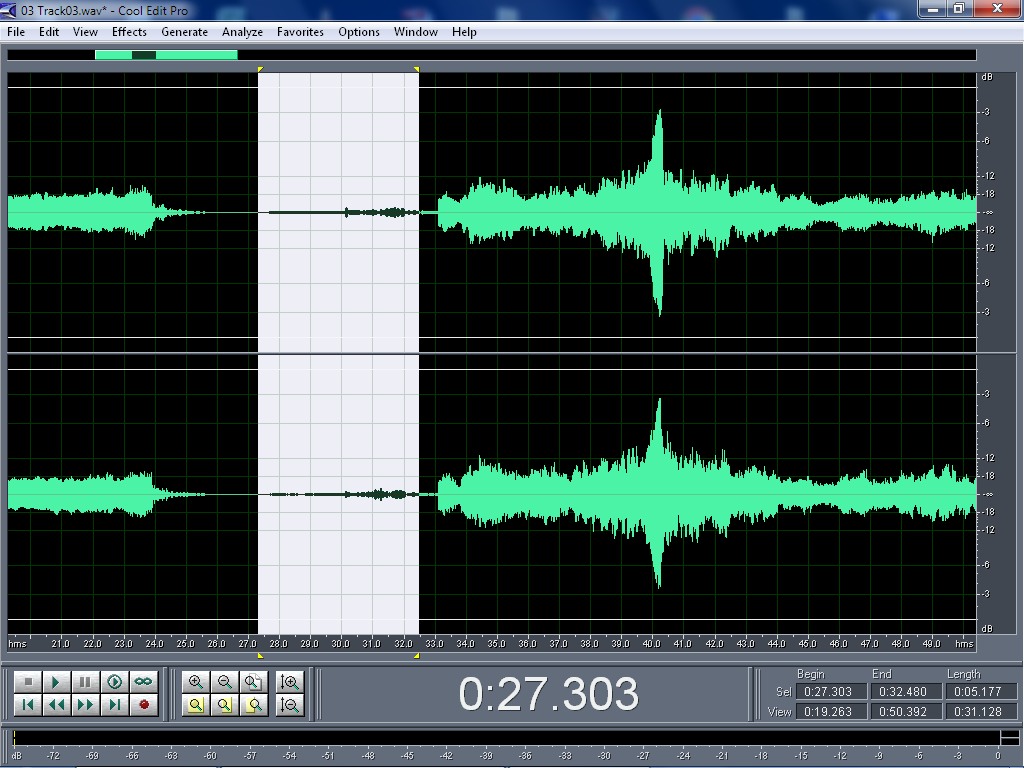The image size is (1024, 768).
Task: Click the 24.0 mark on the time ruler
Action: tap(154, 643)
